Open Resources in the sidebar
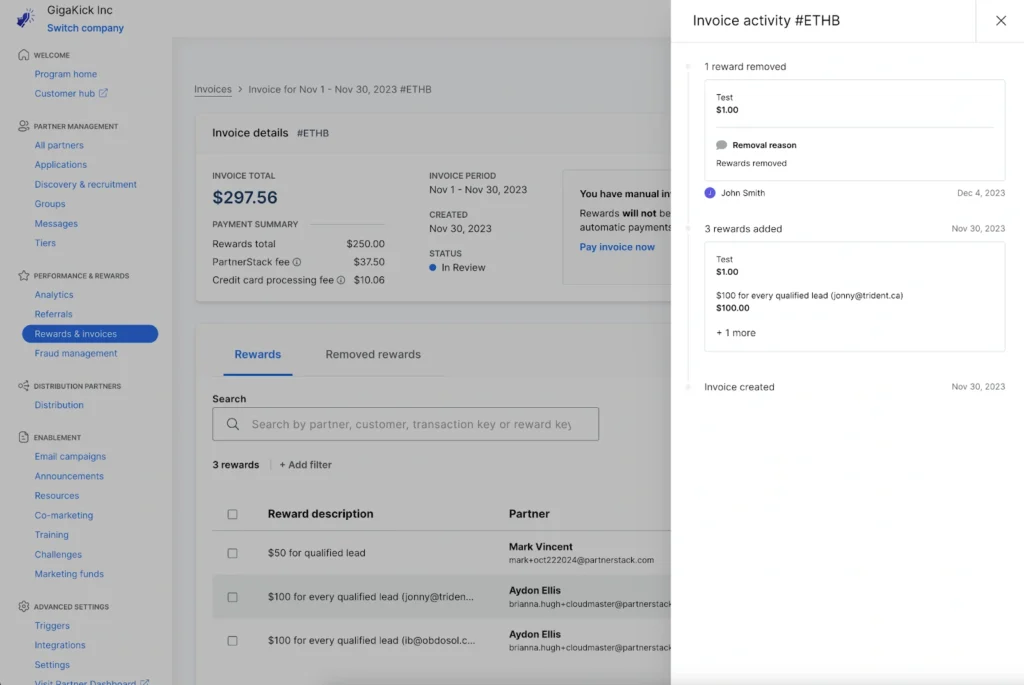The image size is (1024, 685). [56, 496]
